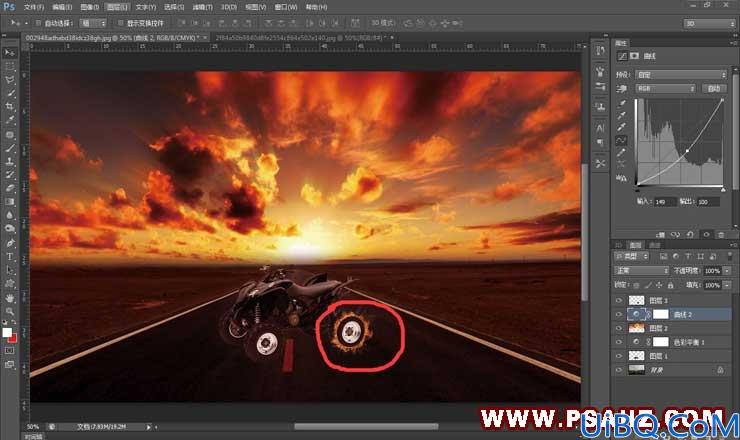This screenshot has height=440, width=740.
Task: Click the lock position icon in Layers
Action: pyautogui.click(x=659, y=285)
